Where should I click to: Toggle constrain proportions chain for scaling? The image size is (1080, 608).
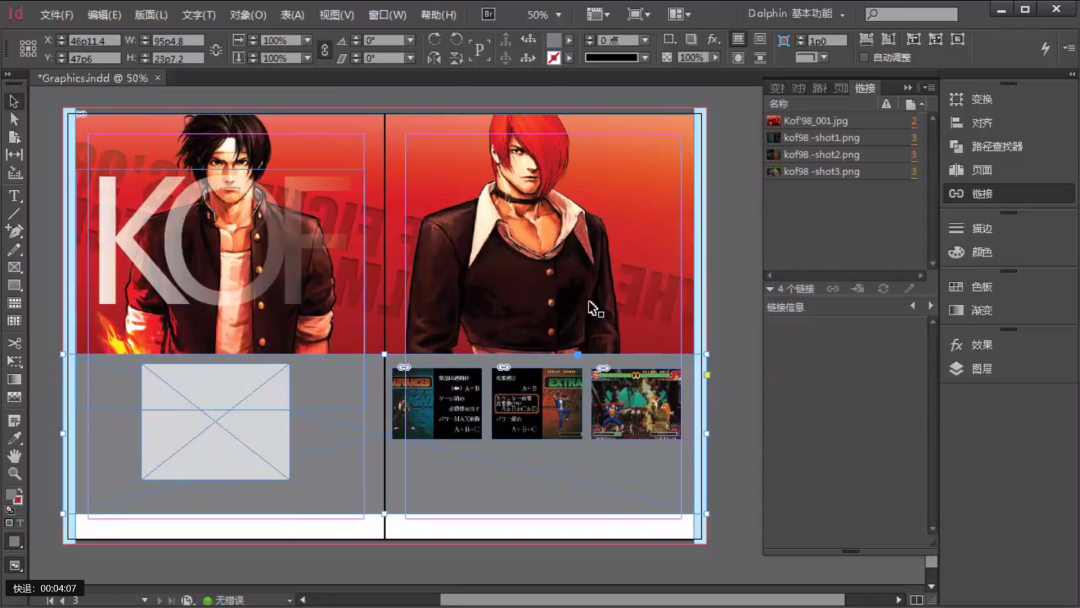(324, 49)
